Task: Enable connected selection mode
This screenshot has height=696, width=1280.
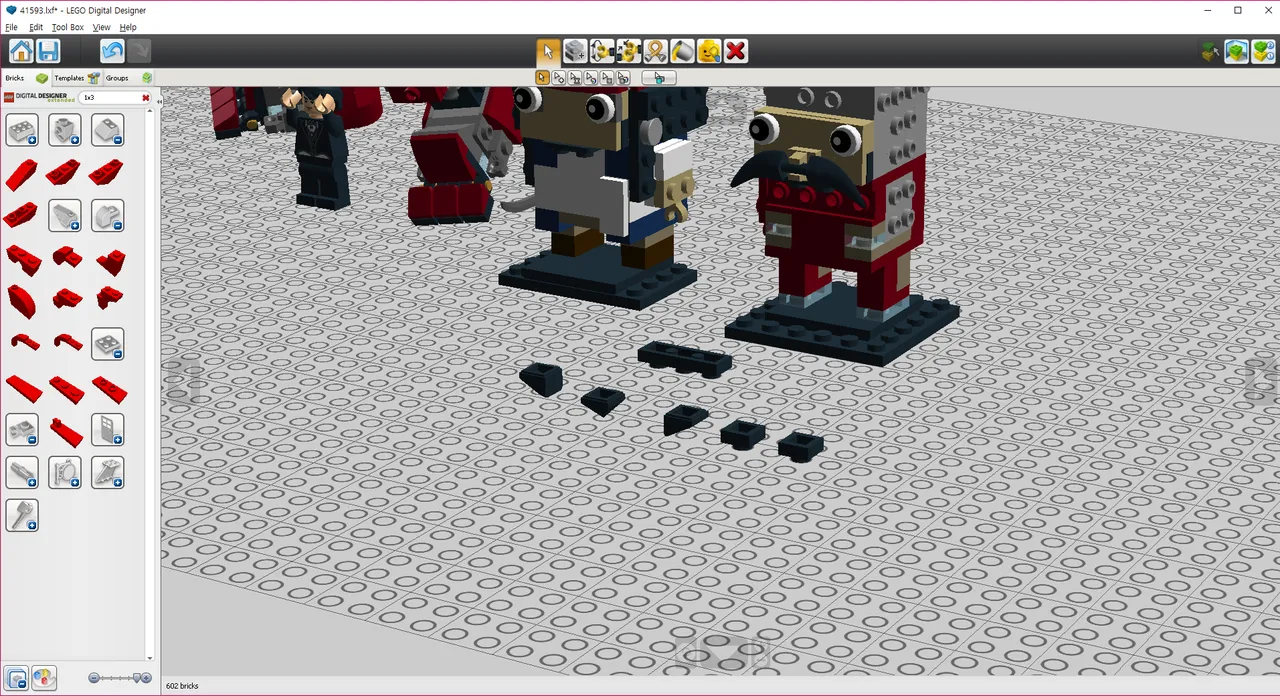Action: point(574,77)
